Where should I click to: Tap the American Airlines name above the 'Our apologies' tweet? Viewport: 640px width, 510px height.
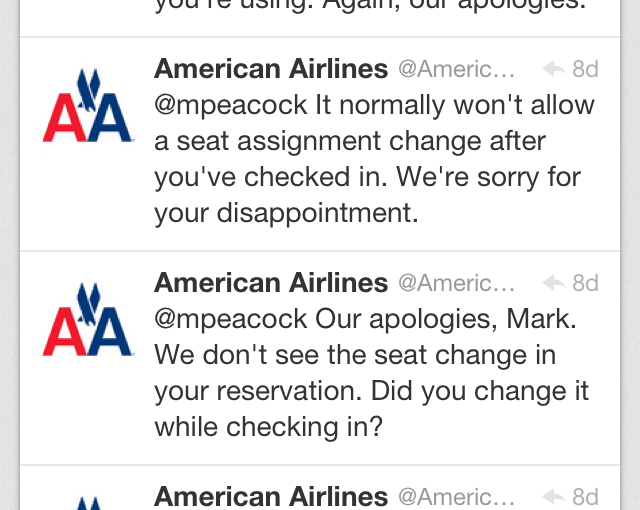[271, 283]
